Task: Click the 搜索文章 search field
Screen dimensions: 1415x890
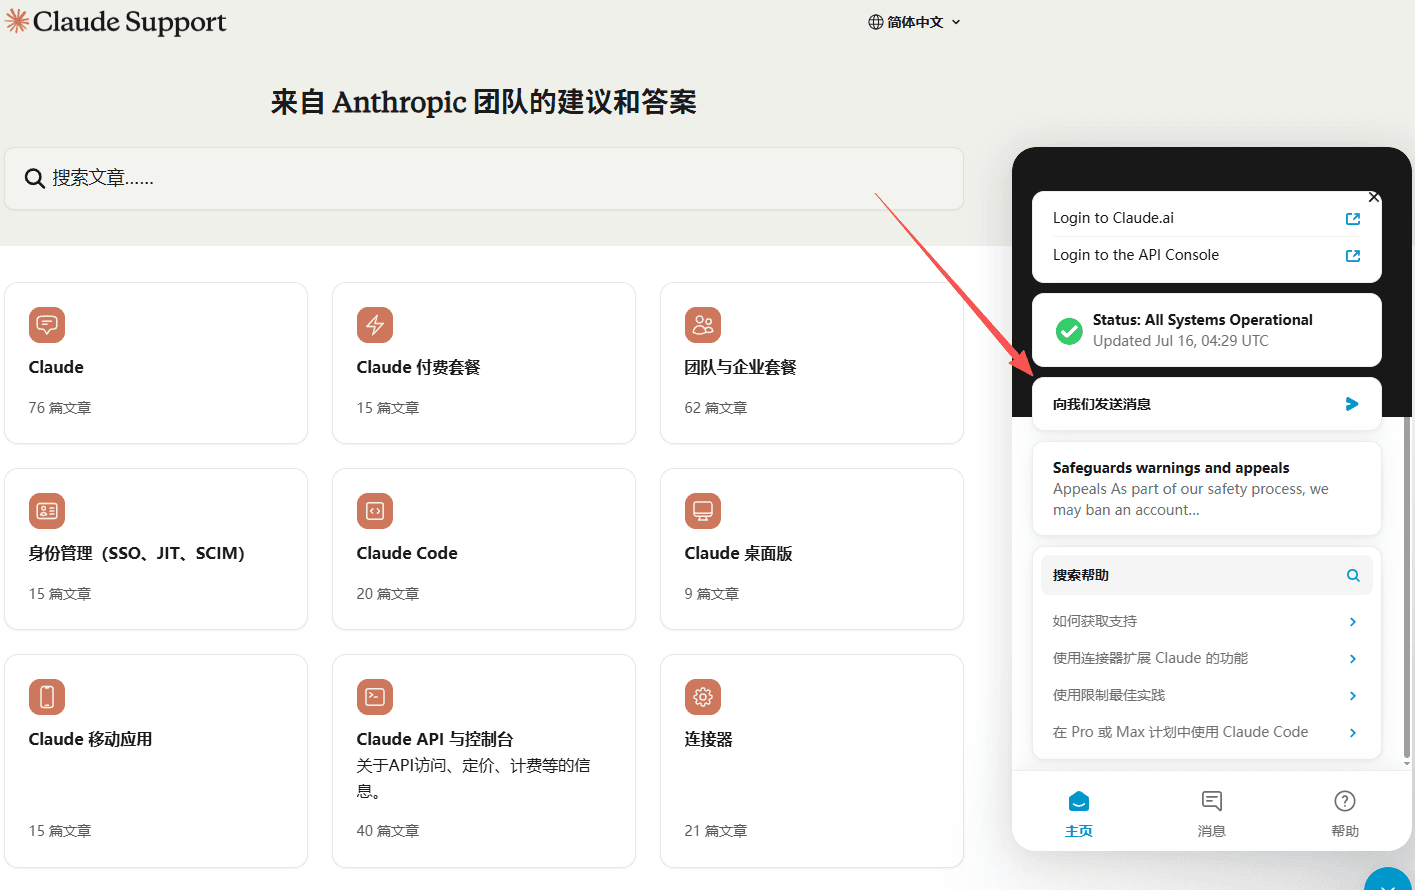Action: click(x=484, y=178)
